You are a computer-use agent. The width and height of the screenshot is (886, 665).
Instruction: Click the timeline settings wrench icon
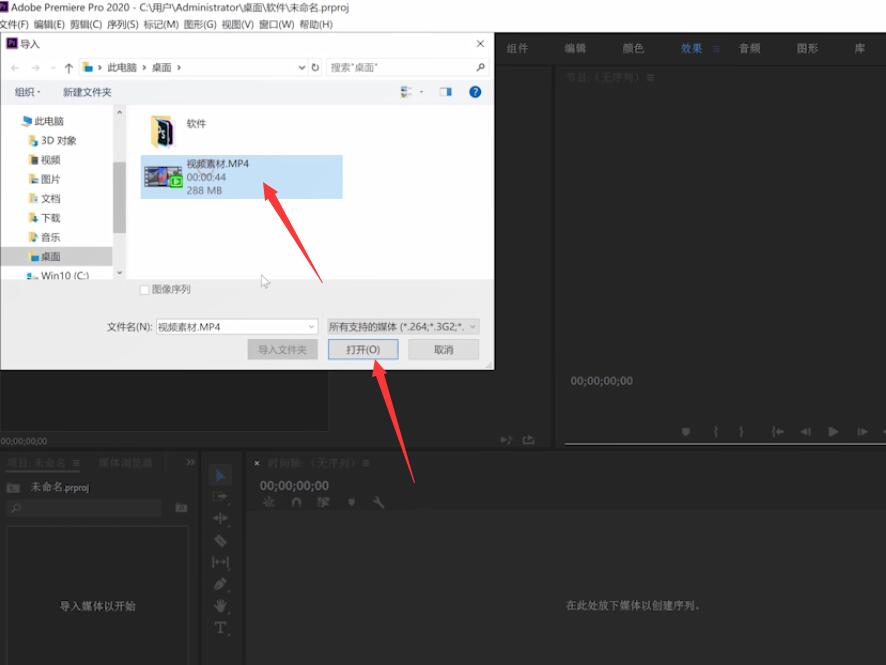click(x=378, y=502)
